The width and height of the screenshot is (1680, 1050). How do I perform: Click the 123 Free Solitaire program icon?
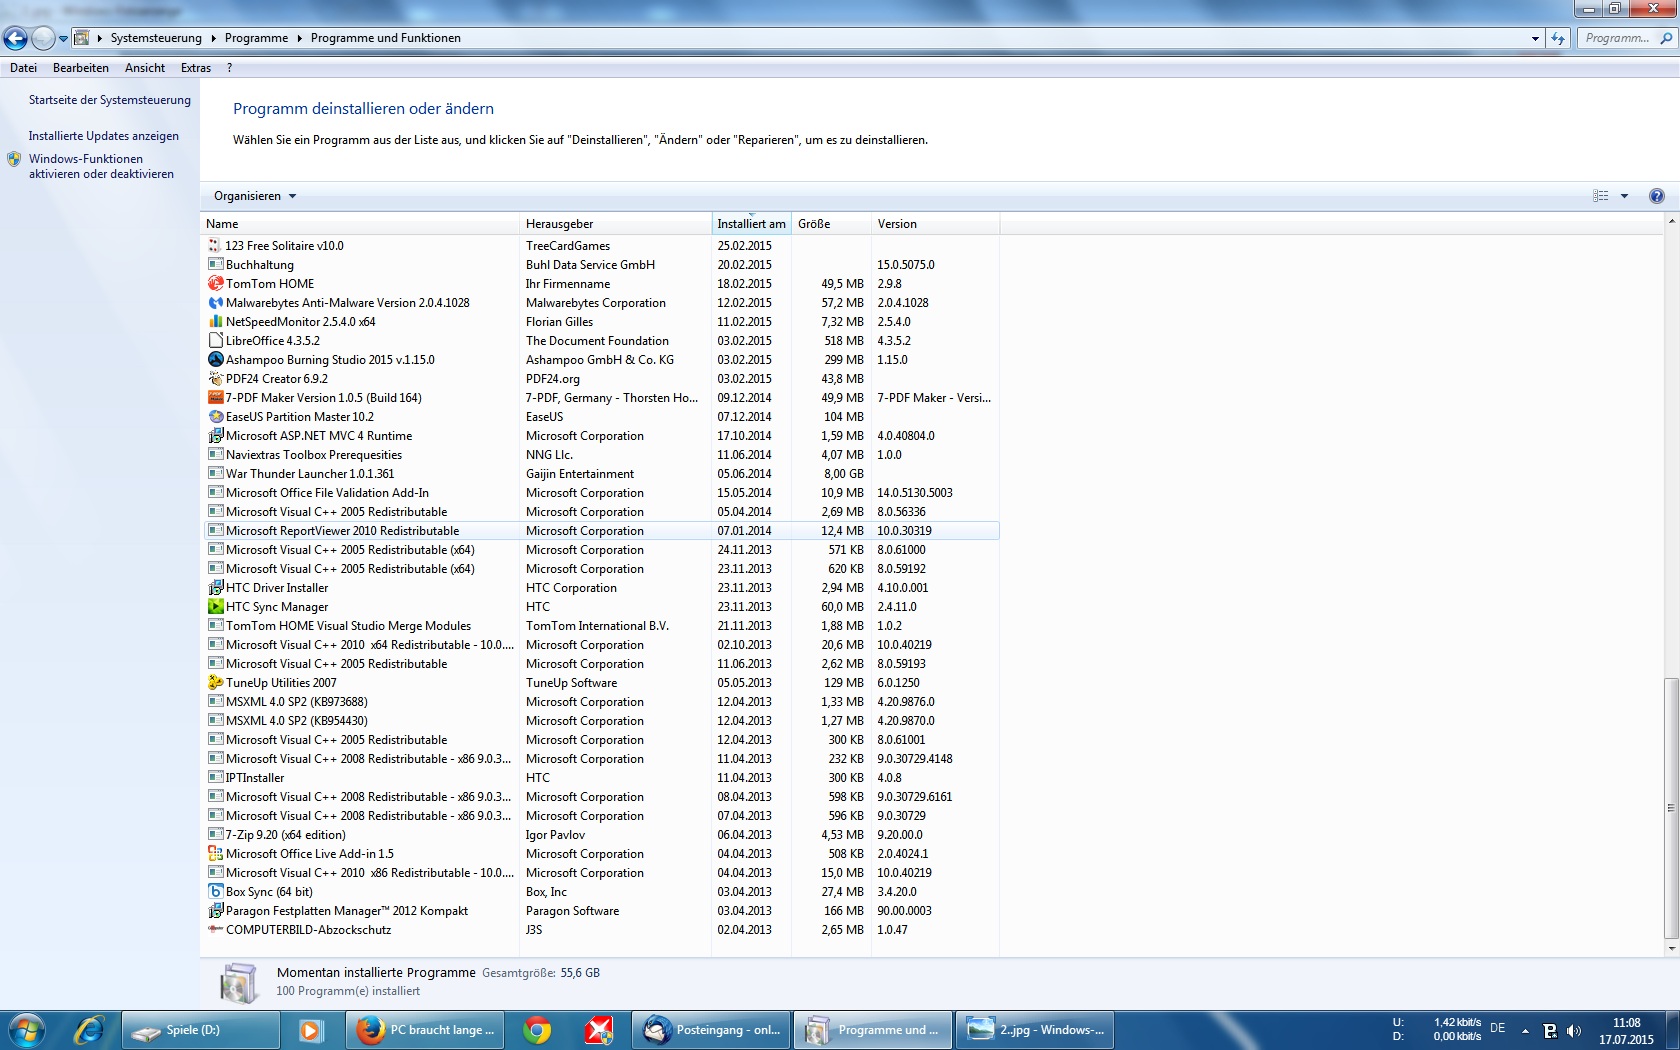[215, 245]
